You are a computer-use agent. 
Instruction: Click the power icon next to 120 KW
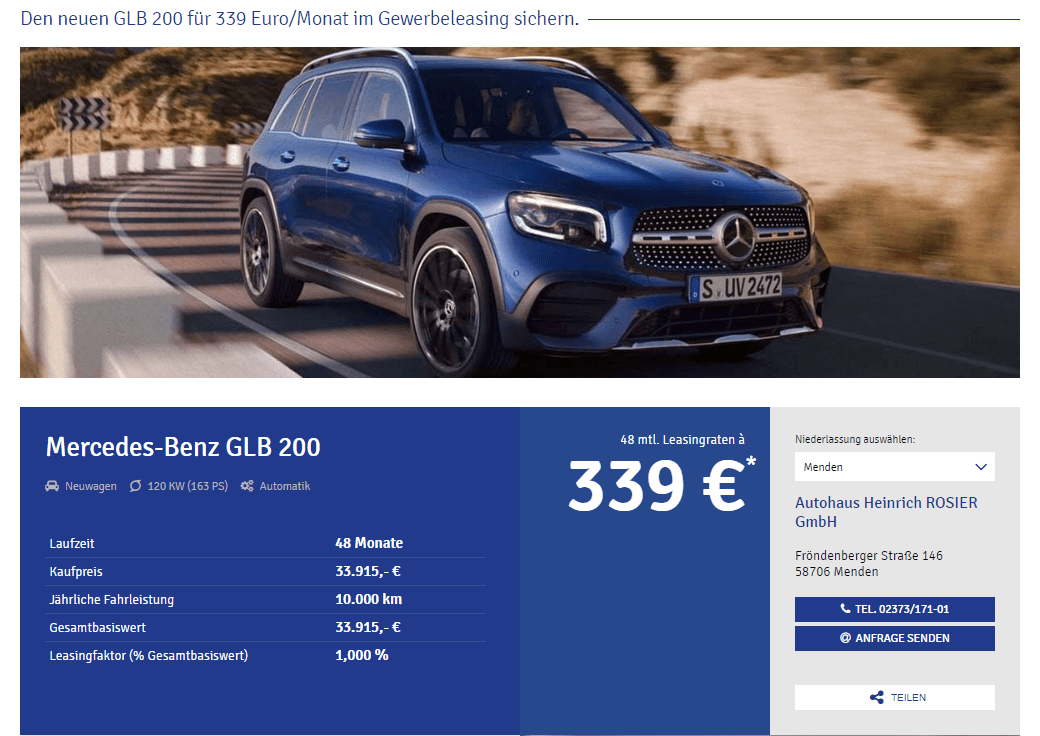pyautogui.click(x=135, y=486)
